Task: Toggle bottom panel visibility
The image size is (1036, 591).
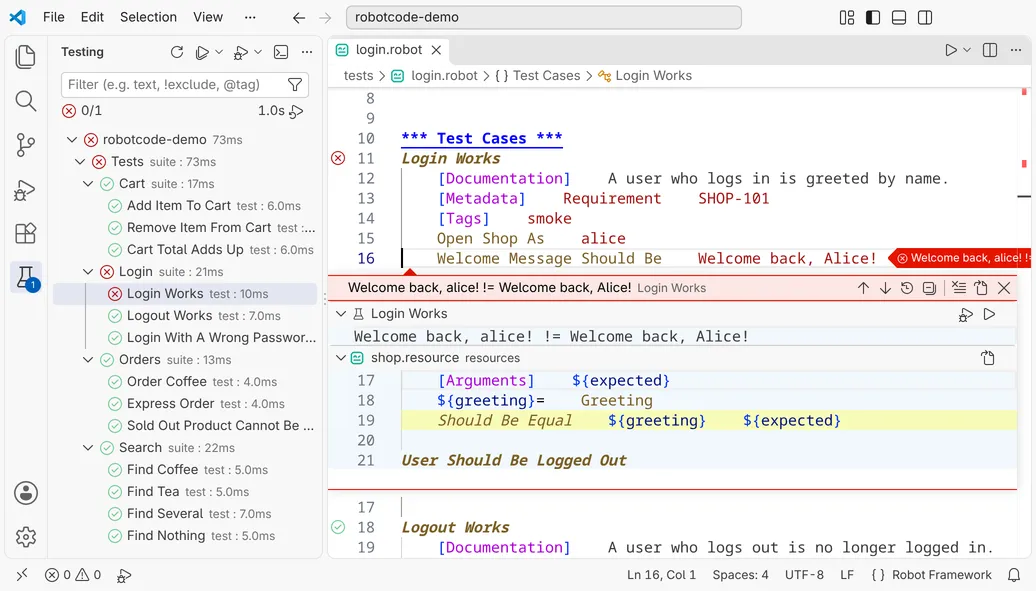Action: pyautogui.click(x=899, y=18)
